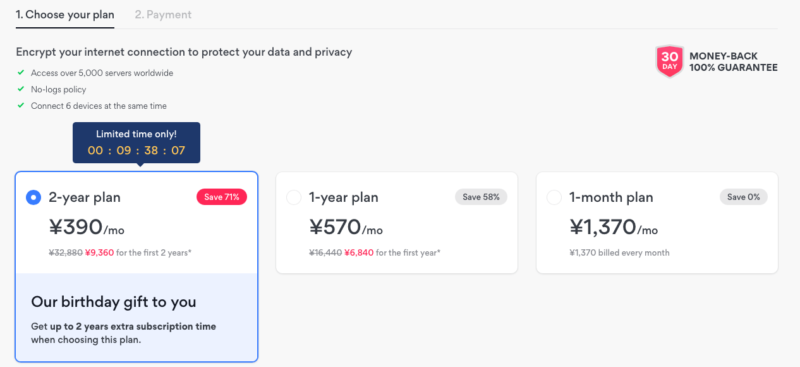Click the gray Save 0% badge
800x367 pixels.
click(743, 197)
